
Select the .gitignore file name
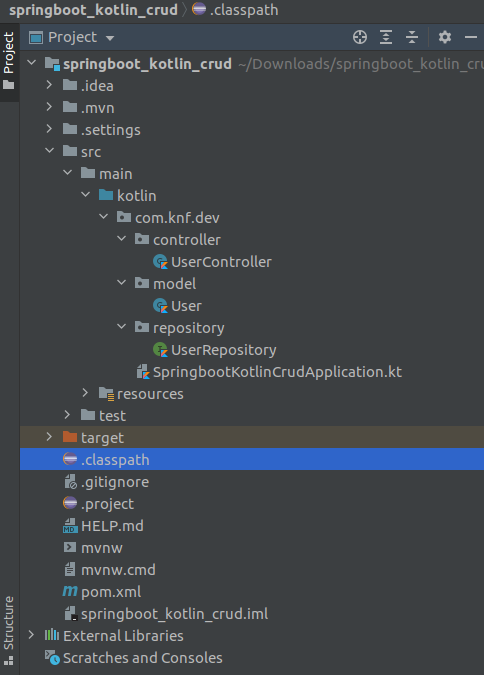pyautogui.click(x=115, y=482)
